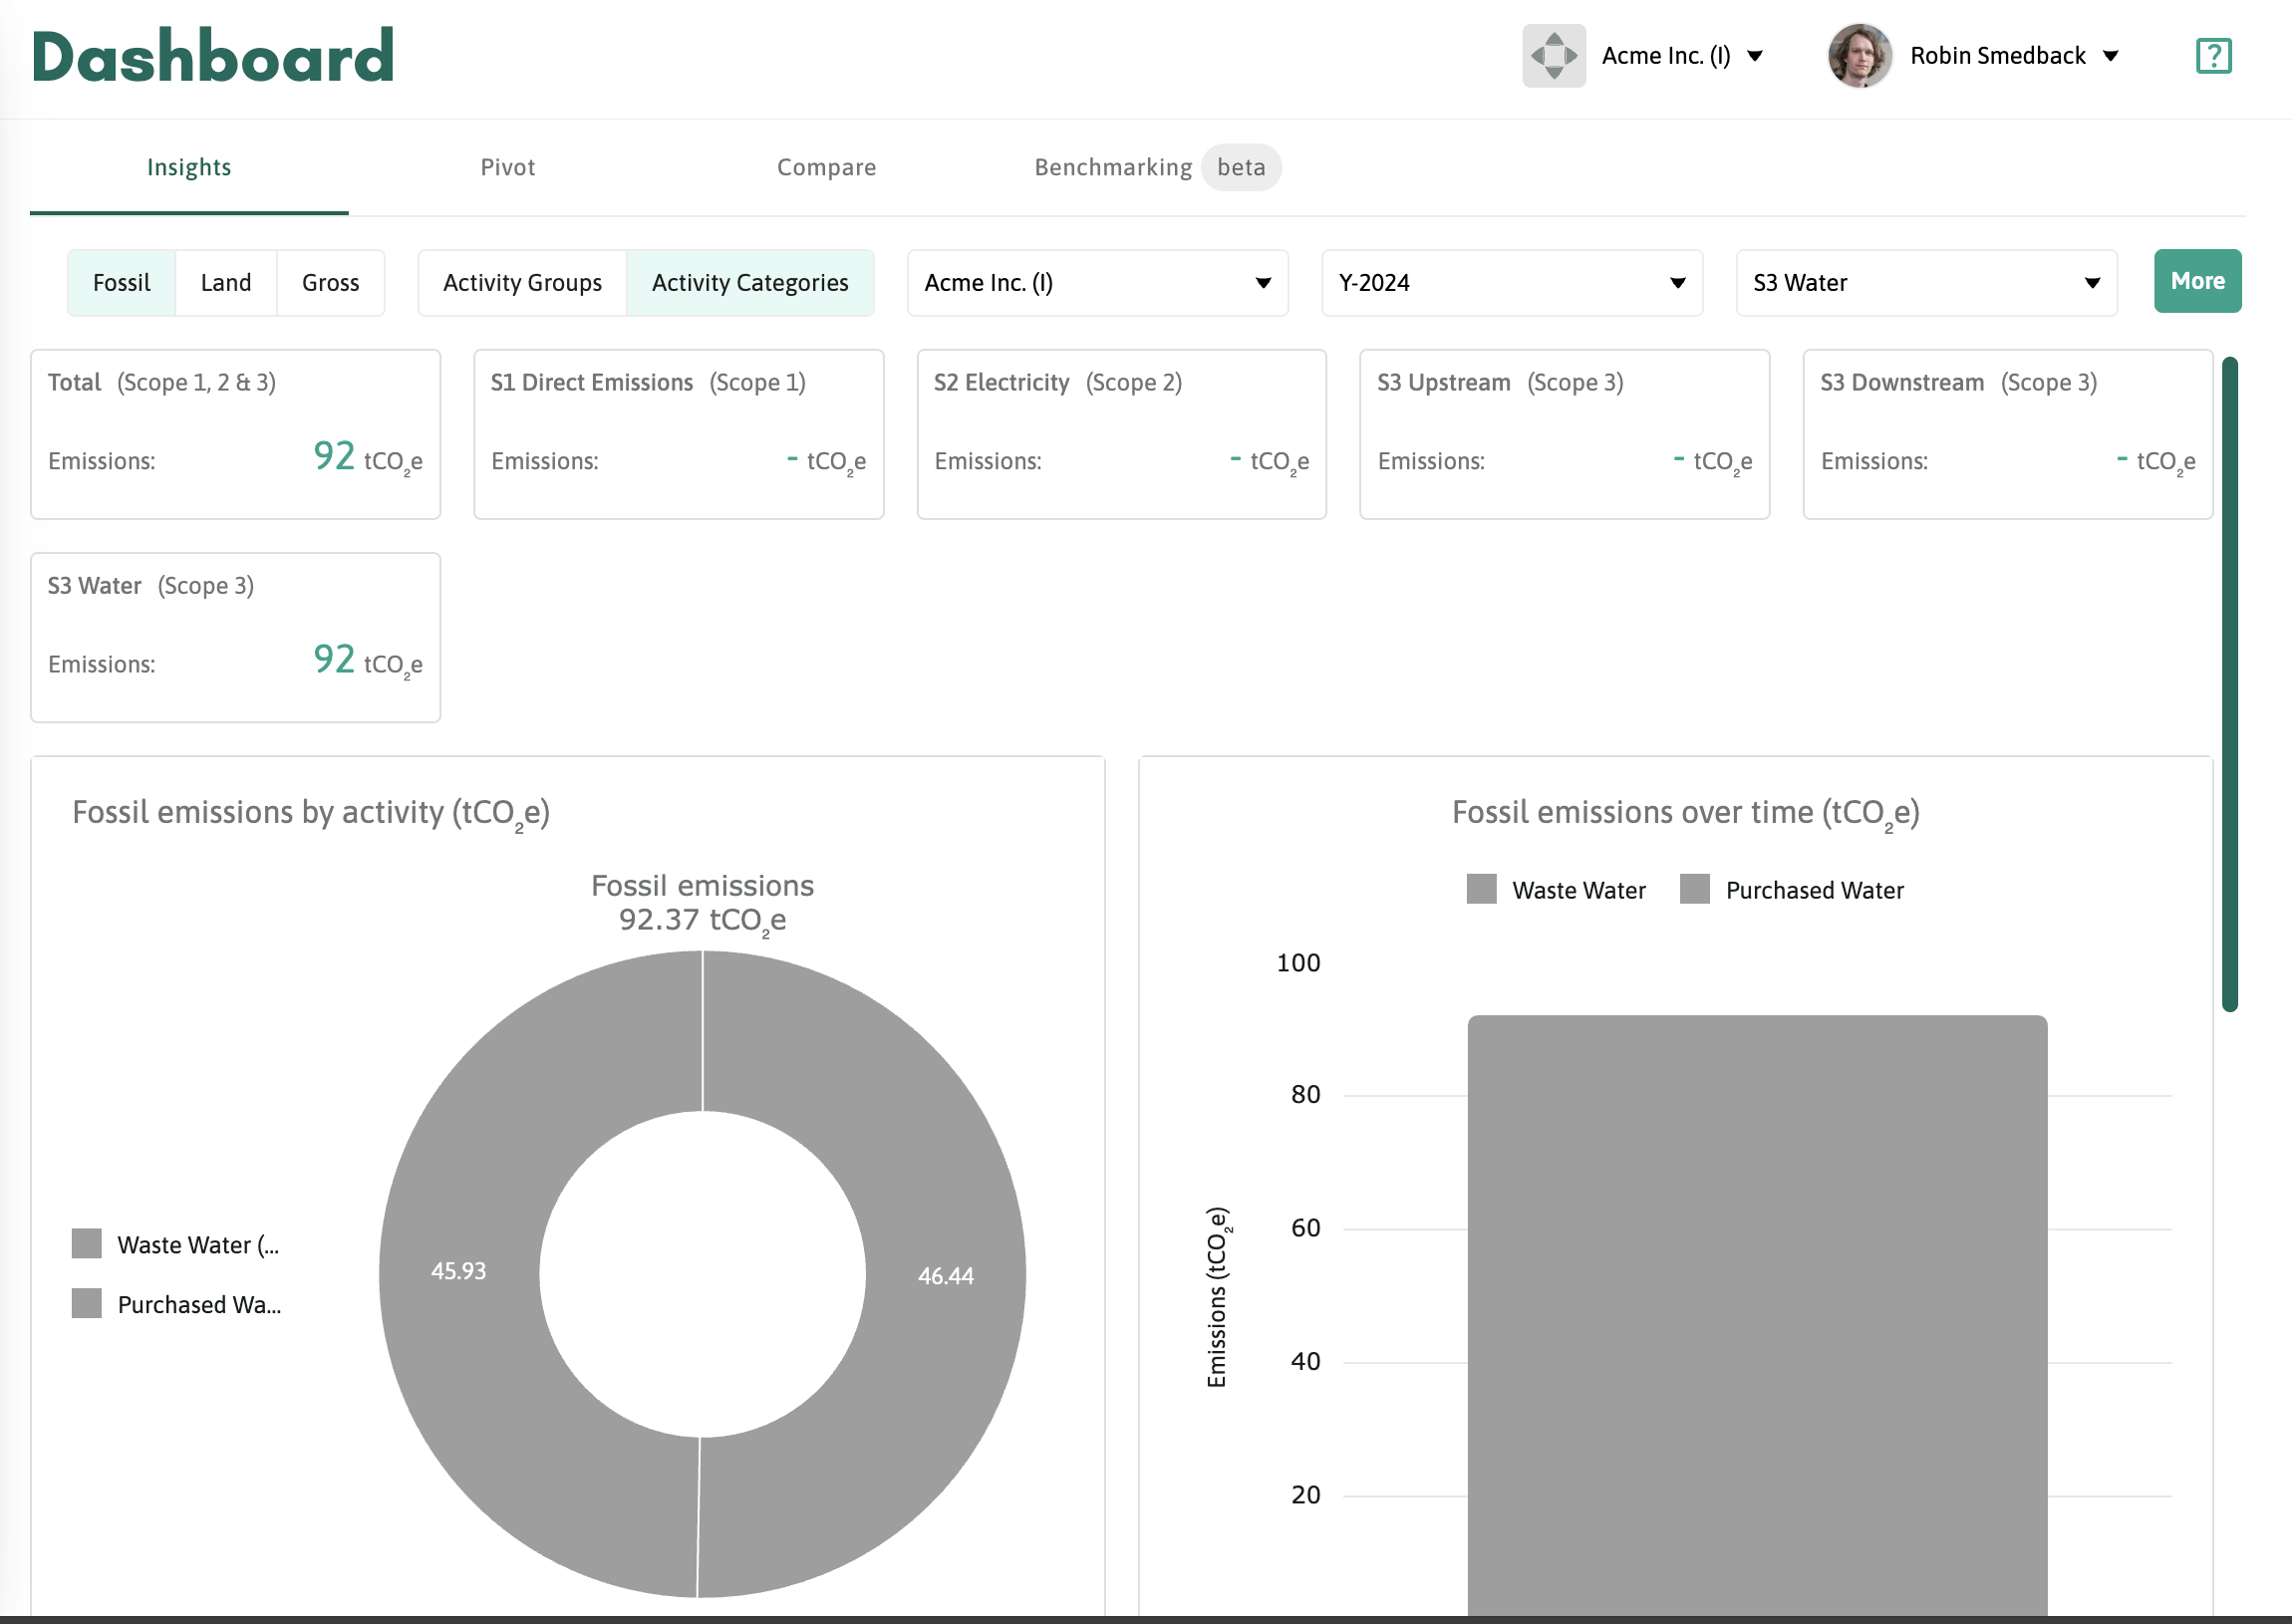Click the green More button
The image size is (2292, 1624).
pos(2197,281)
